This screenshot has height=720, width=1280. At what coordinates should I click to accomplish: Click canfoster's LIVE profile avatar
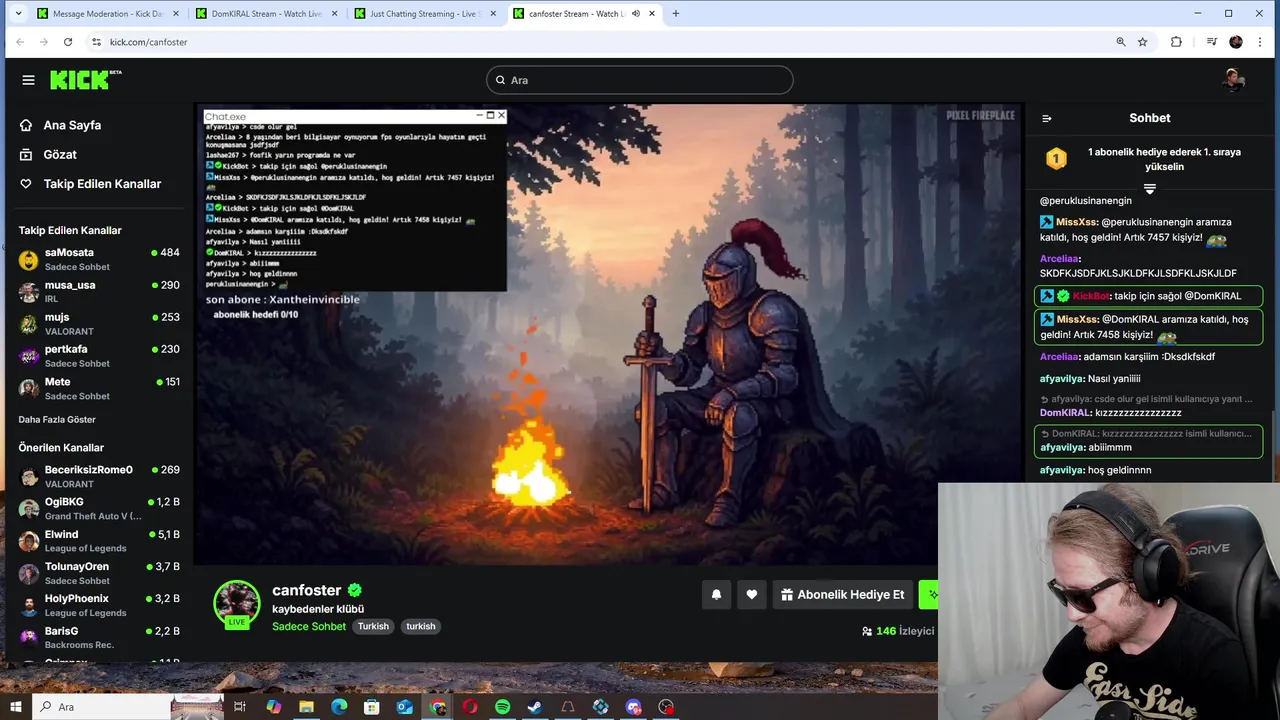click(x=237, y=604)
